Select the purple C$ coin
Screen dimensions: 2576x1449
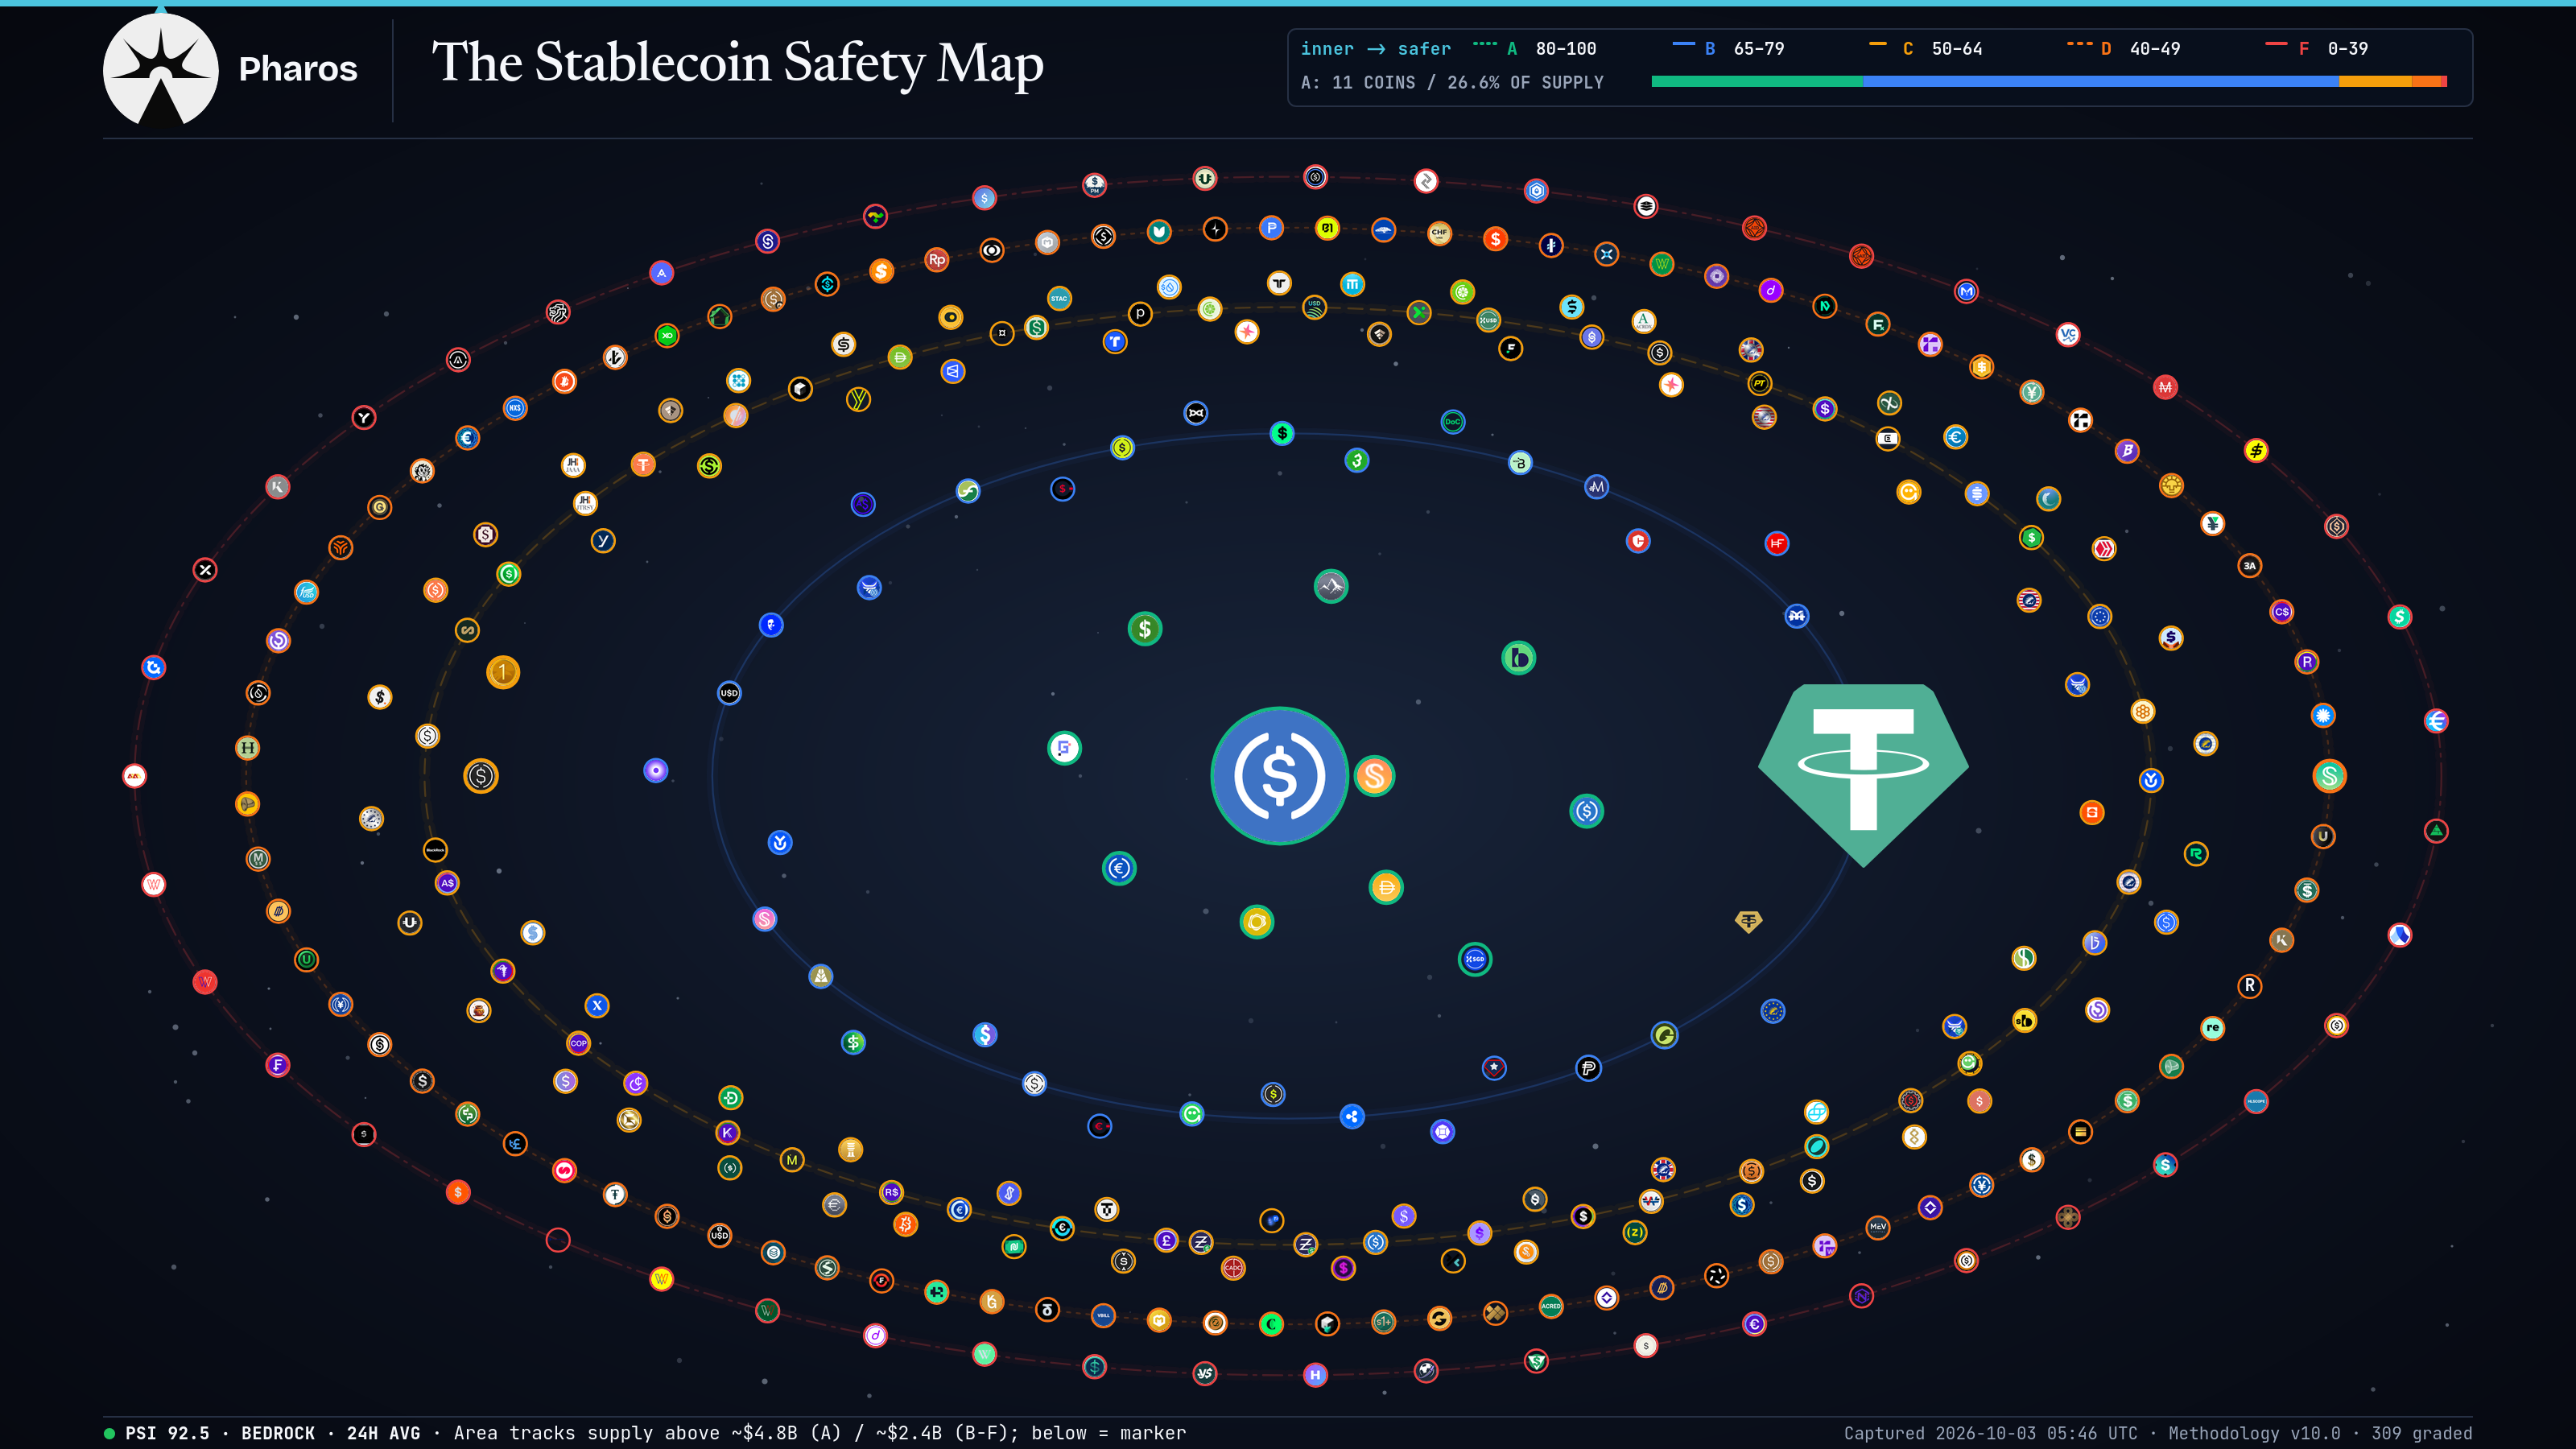click(2282, 611)
